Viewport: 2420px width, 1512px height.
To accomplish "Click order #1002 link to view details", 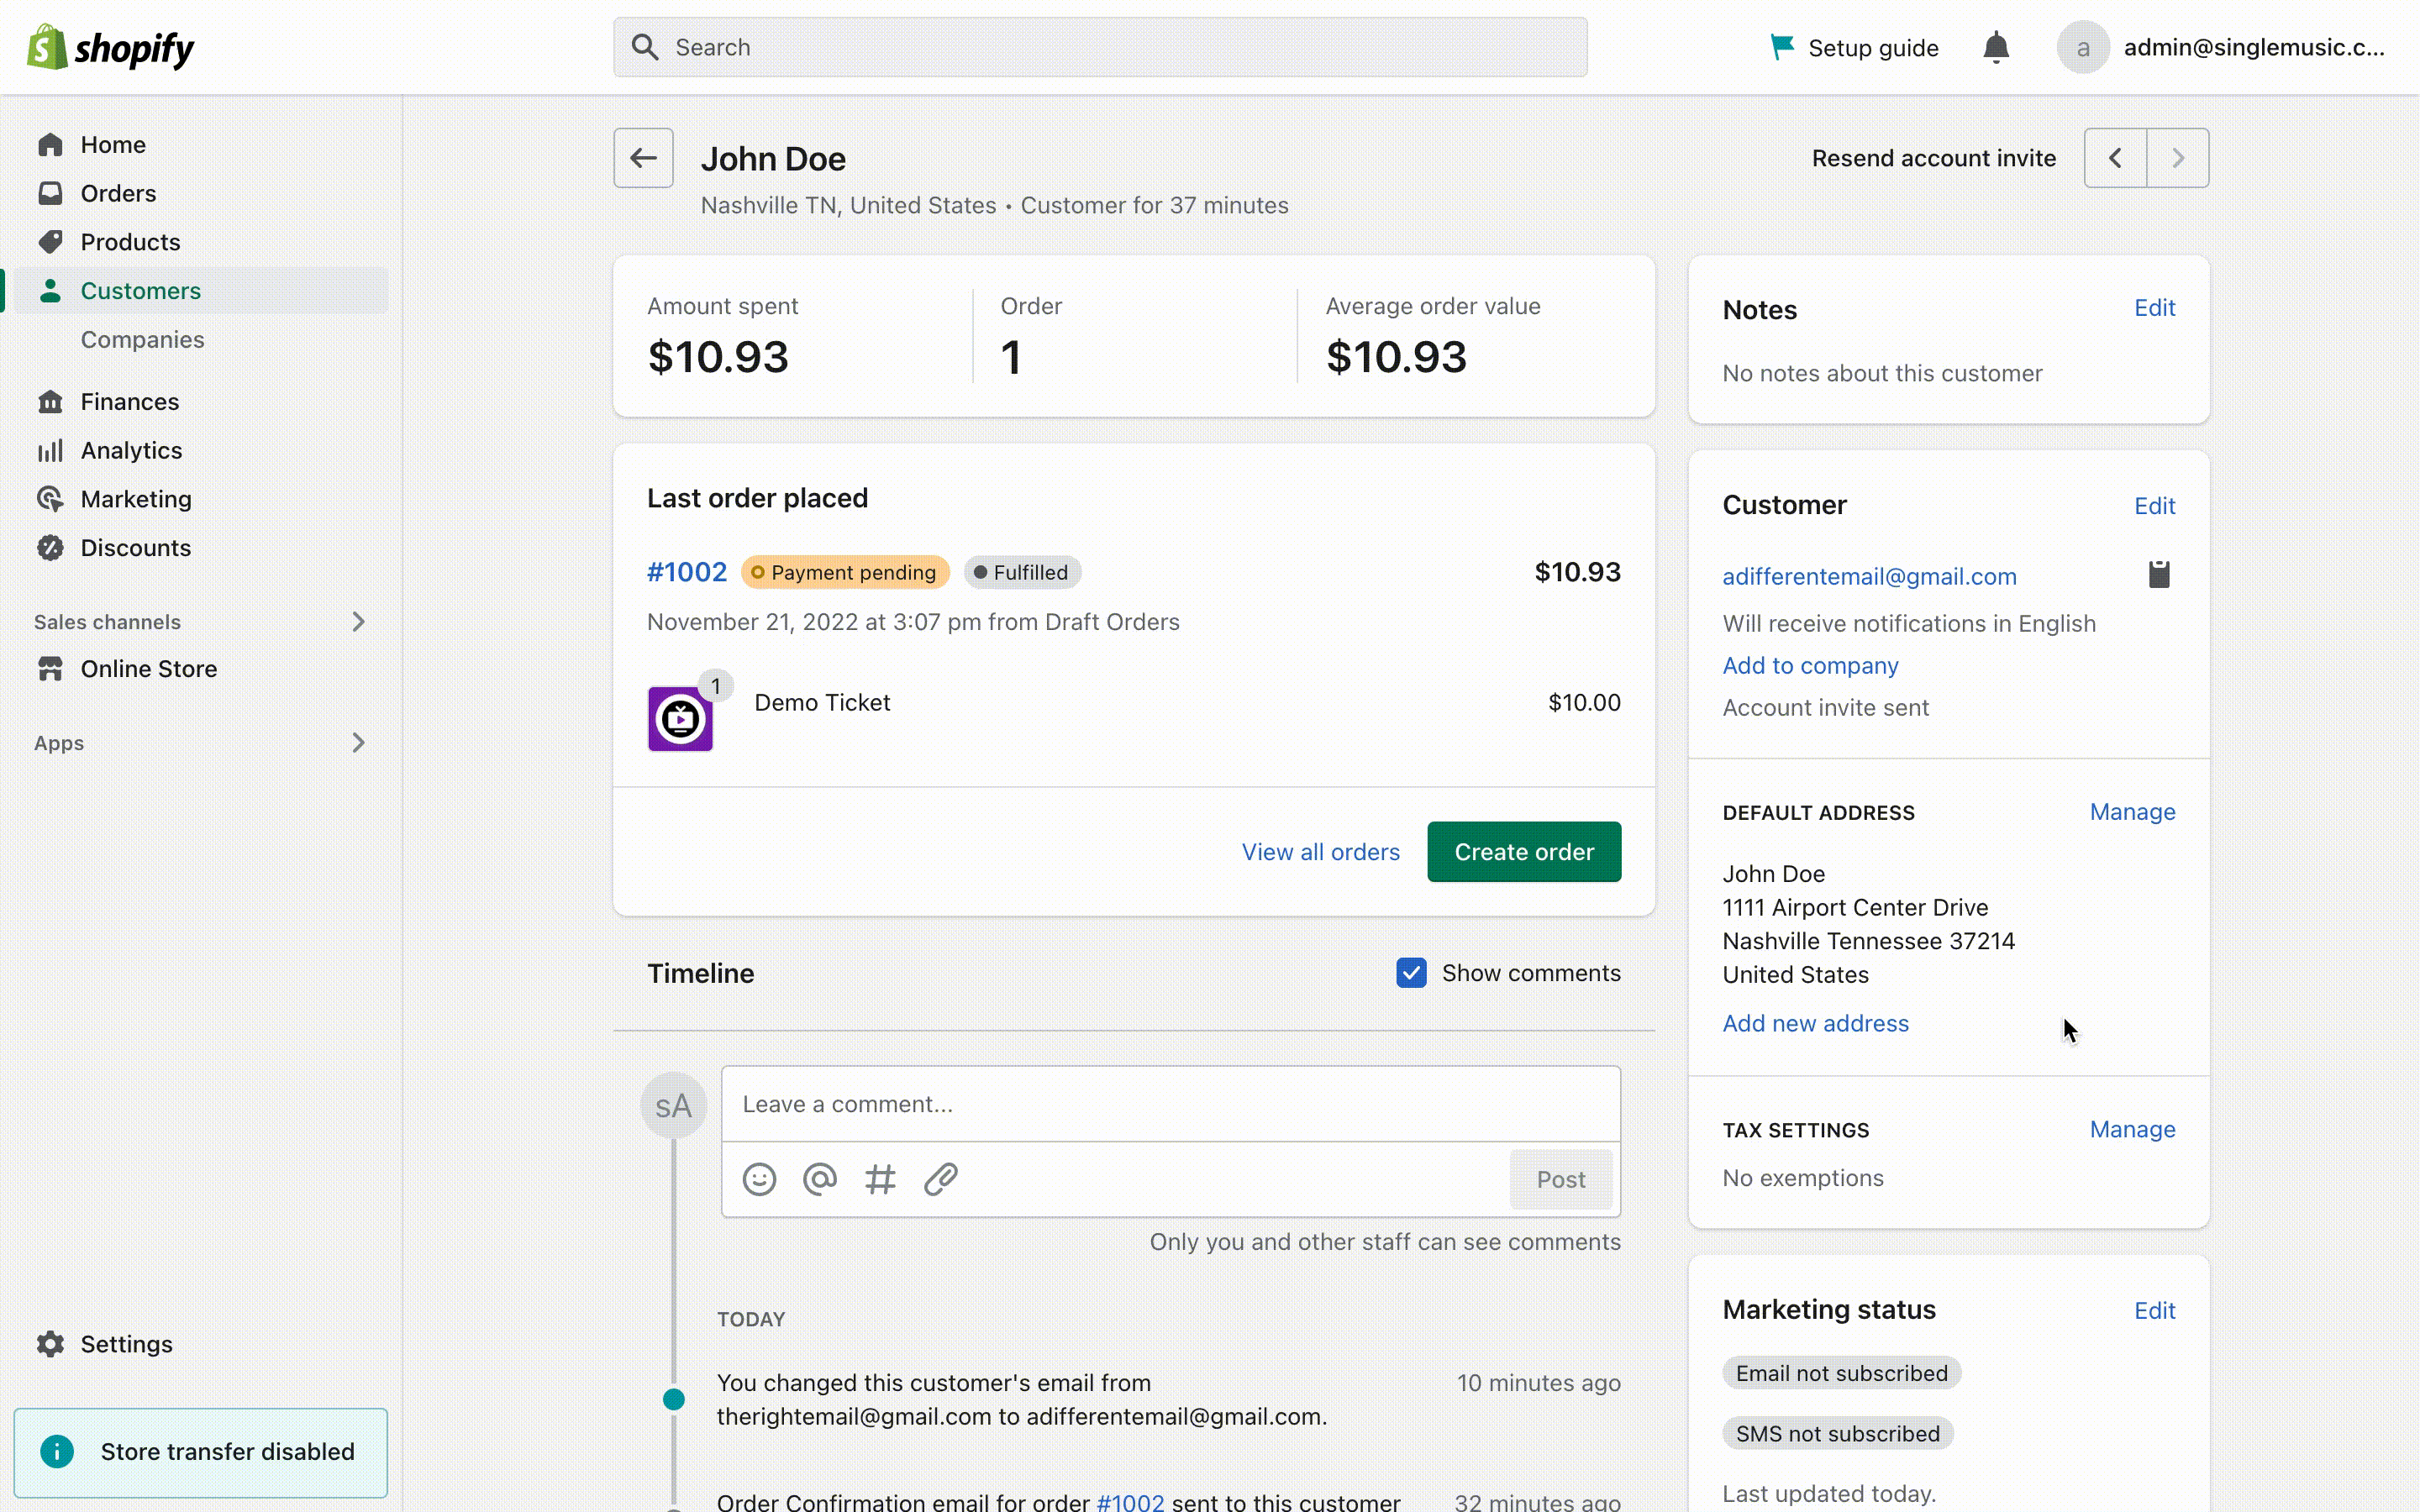I will [x=687, y=571].
